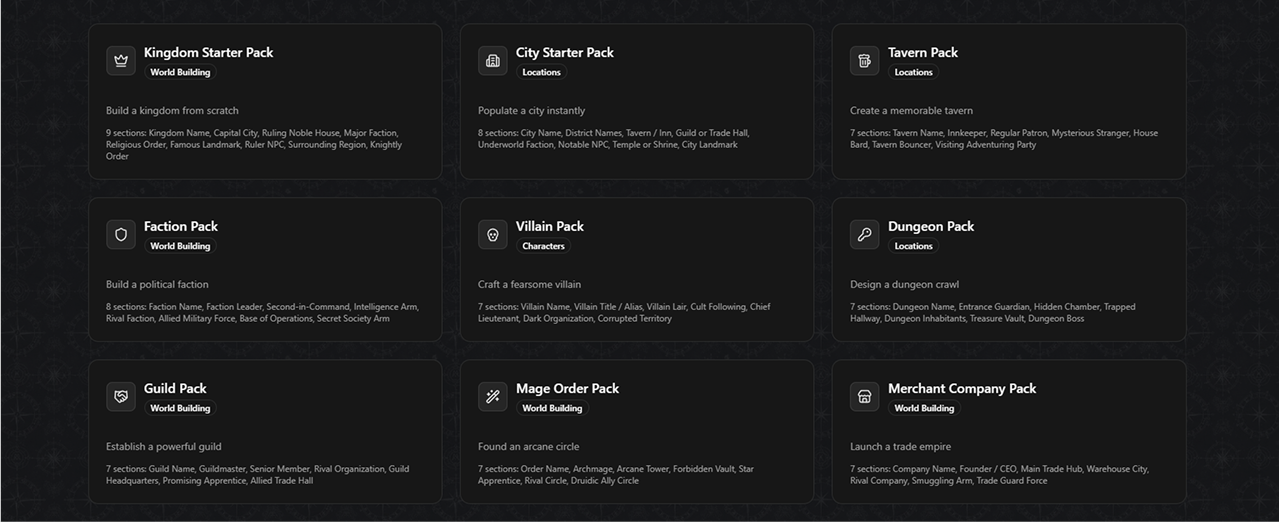Screen dimensions: 1279x522
Task: Click World Building tag under Mage Order Pack
Action: point(552,408)
